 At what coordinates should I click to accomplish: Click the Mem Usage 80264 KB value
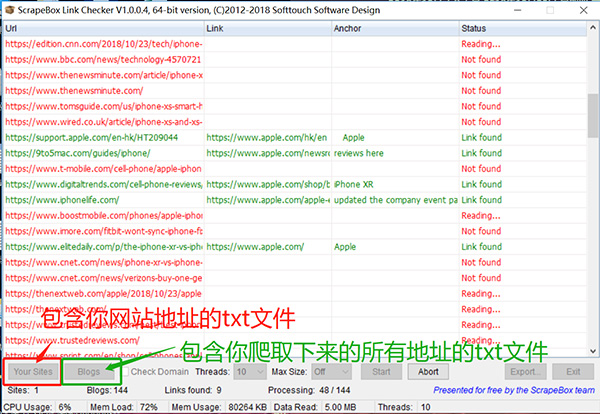coord(248,407)
